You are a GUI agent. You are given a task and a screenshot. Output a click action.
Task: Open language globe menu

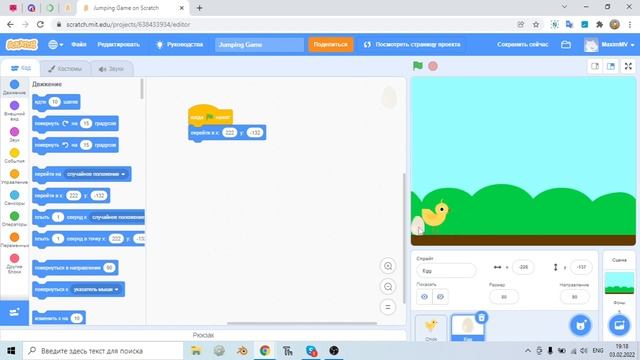(55, 44)
